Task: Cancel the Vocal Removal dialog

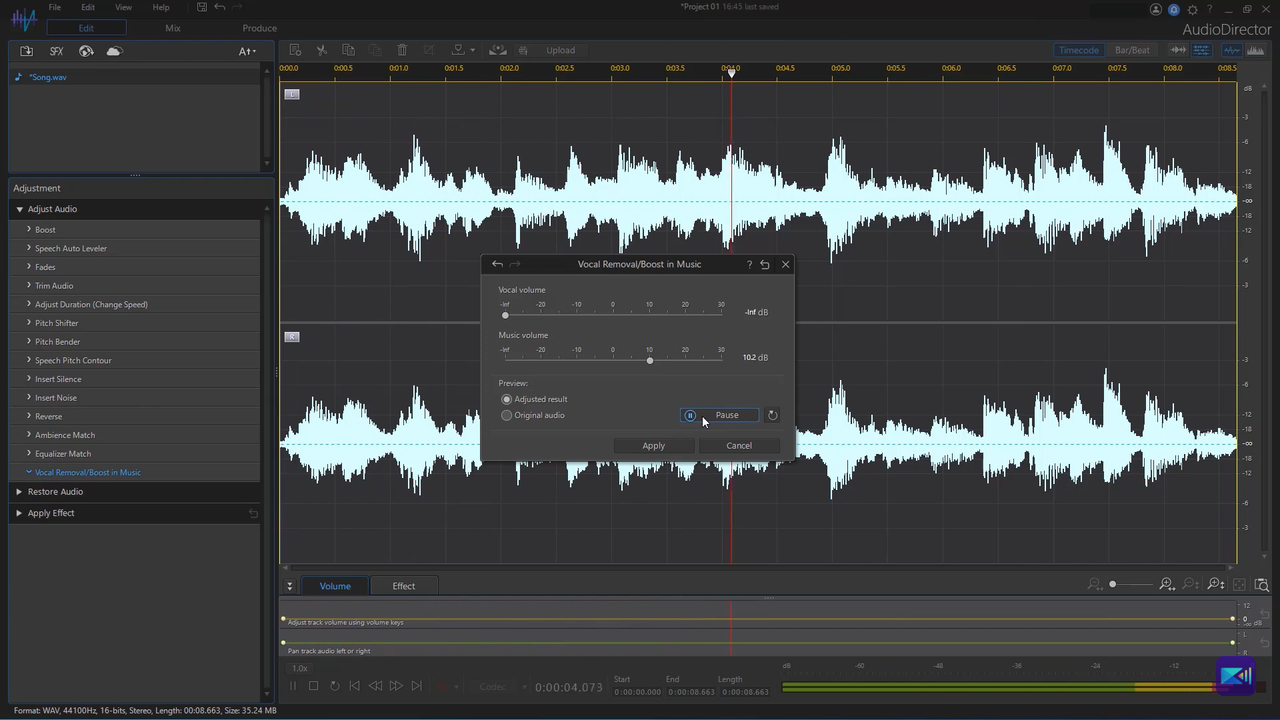Action: click(738, 445)
